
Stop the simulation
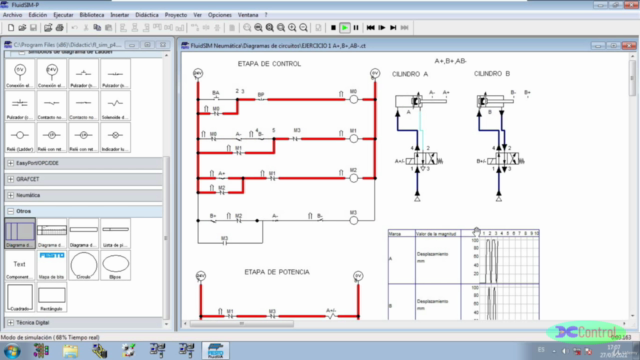click(333, 28)
